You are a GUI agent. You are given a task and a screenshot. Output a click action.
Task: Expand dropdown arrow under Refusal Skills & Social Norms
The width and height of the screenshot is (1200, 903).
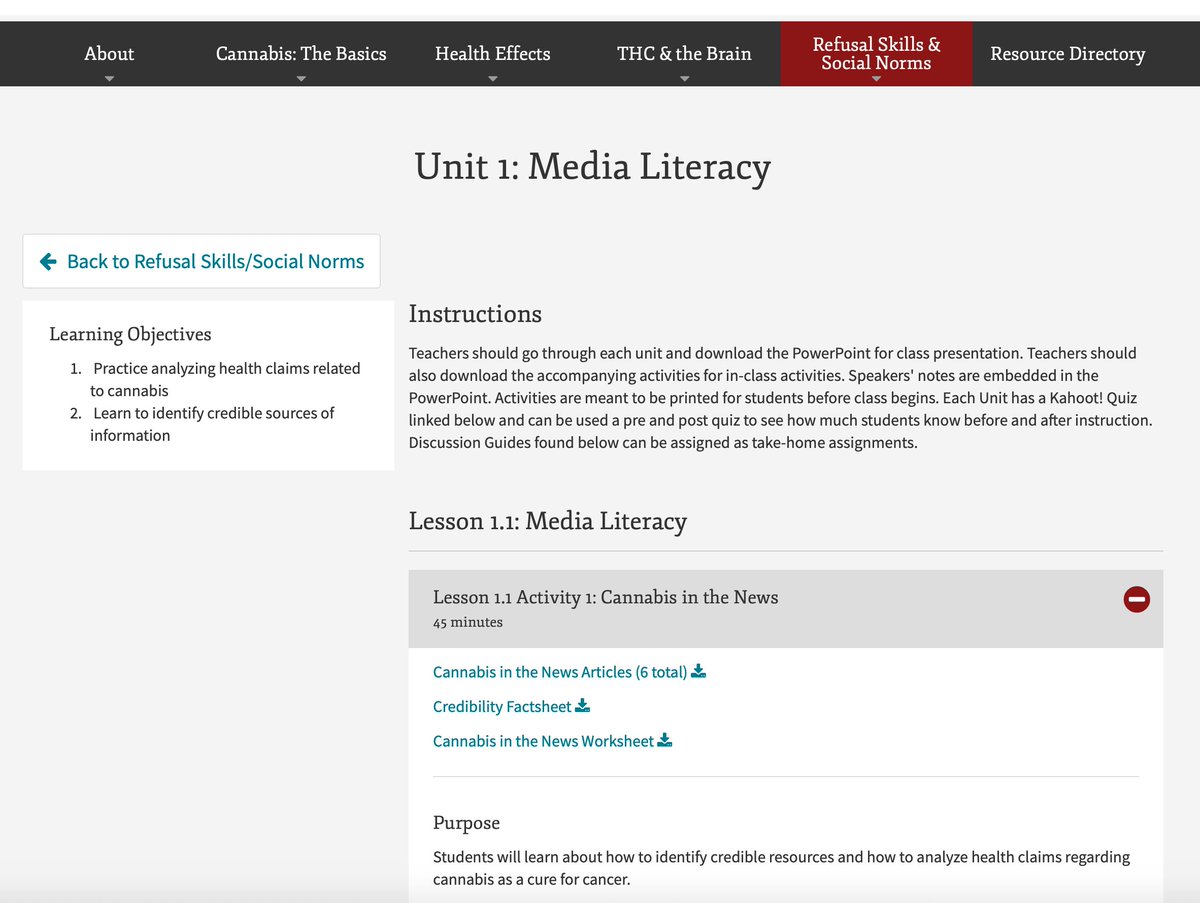point(876,78)
